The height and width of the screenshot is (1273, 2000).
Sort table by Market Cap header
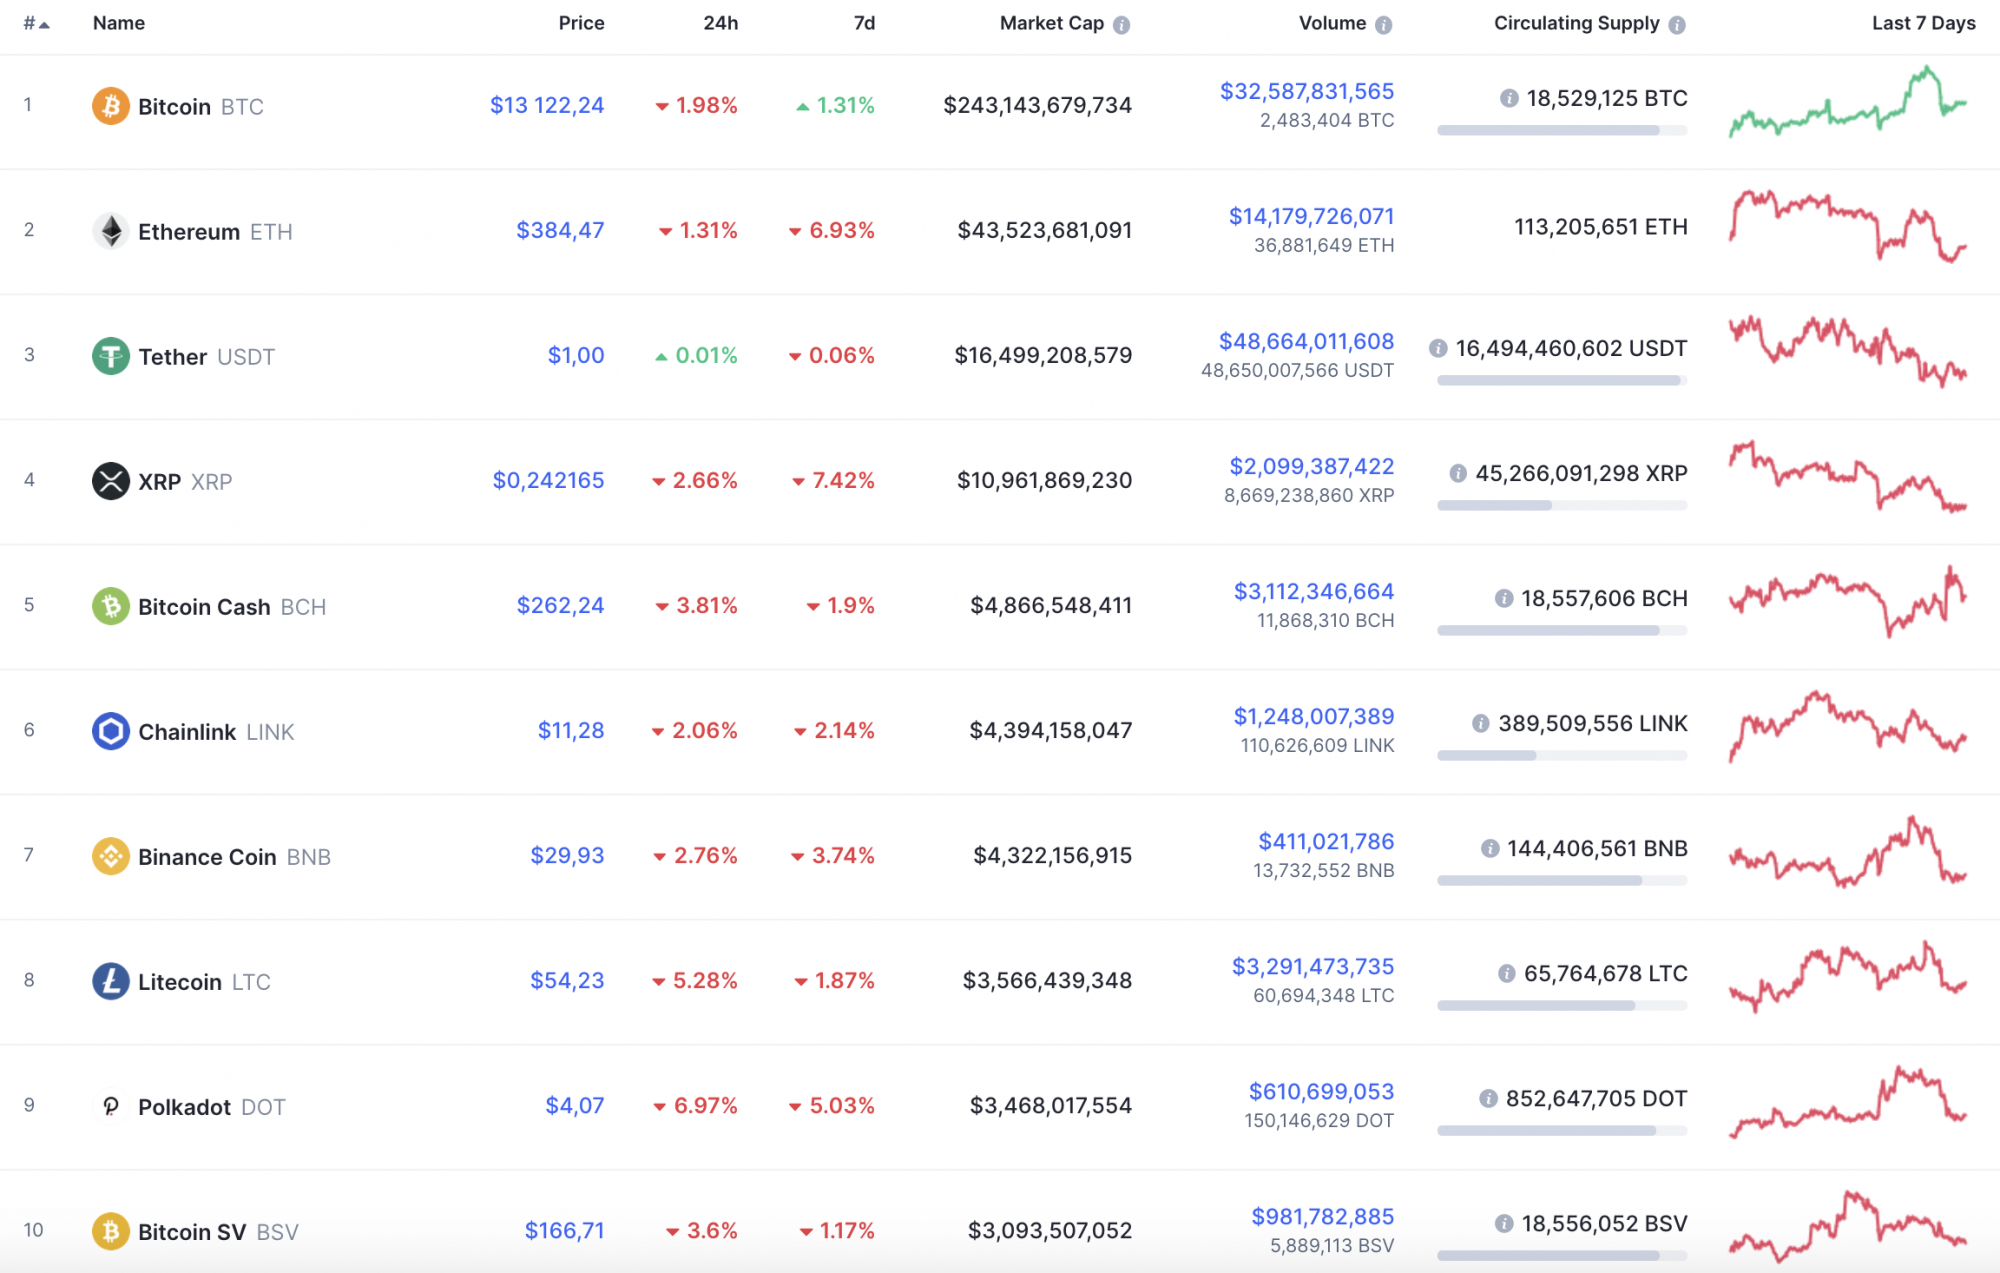(1052, 23)
